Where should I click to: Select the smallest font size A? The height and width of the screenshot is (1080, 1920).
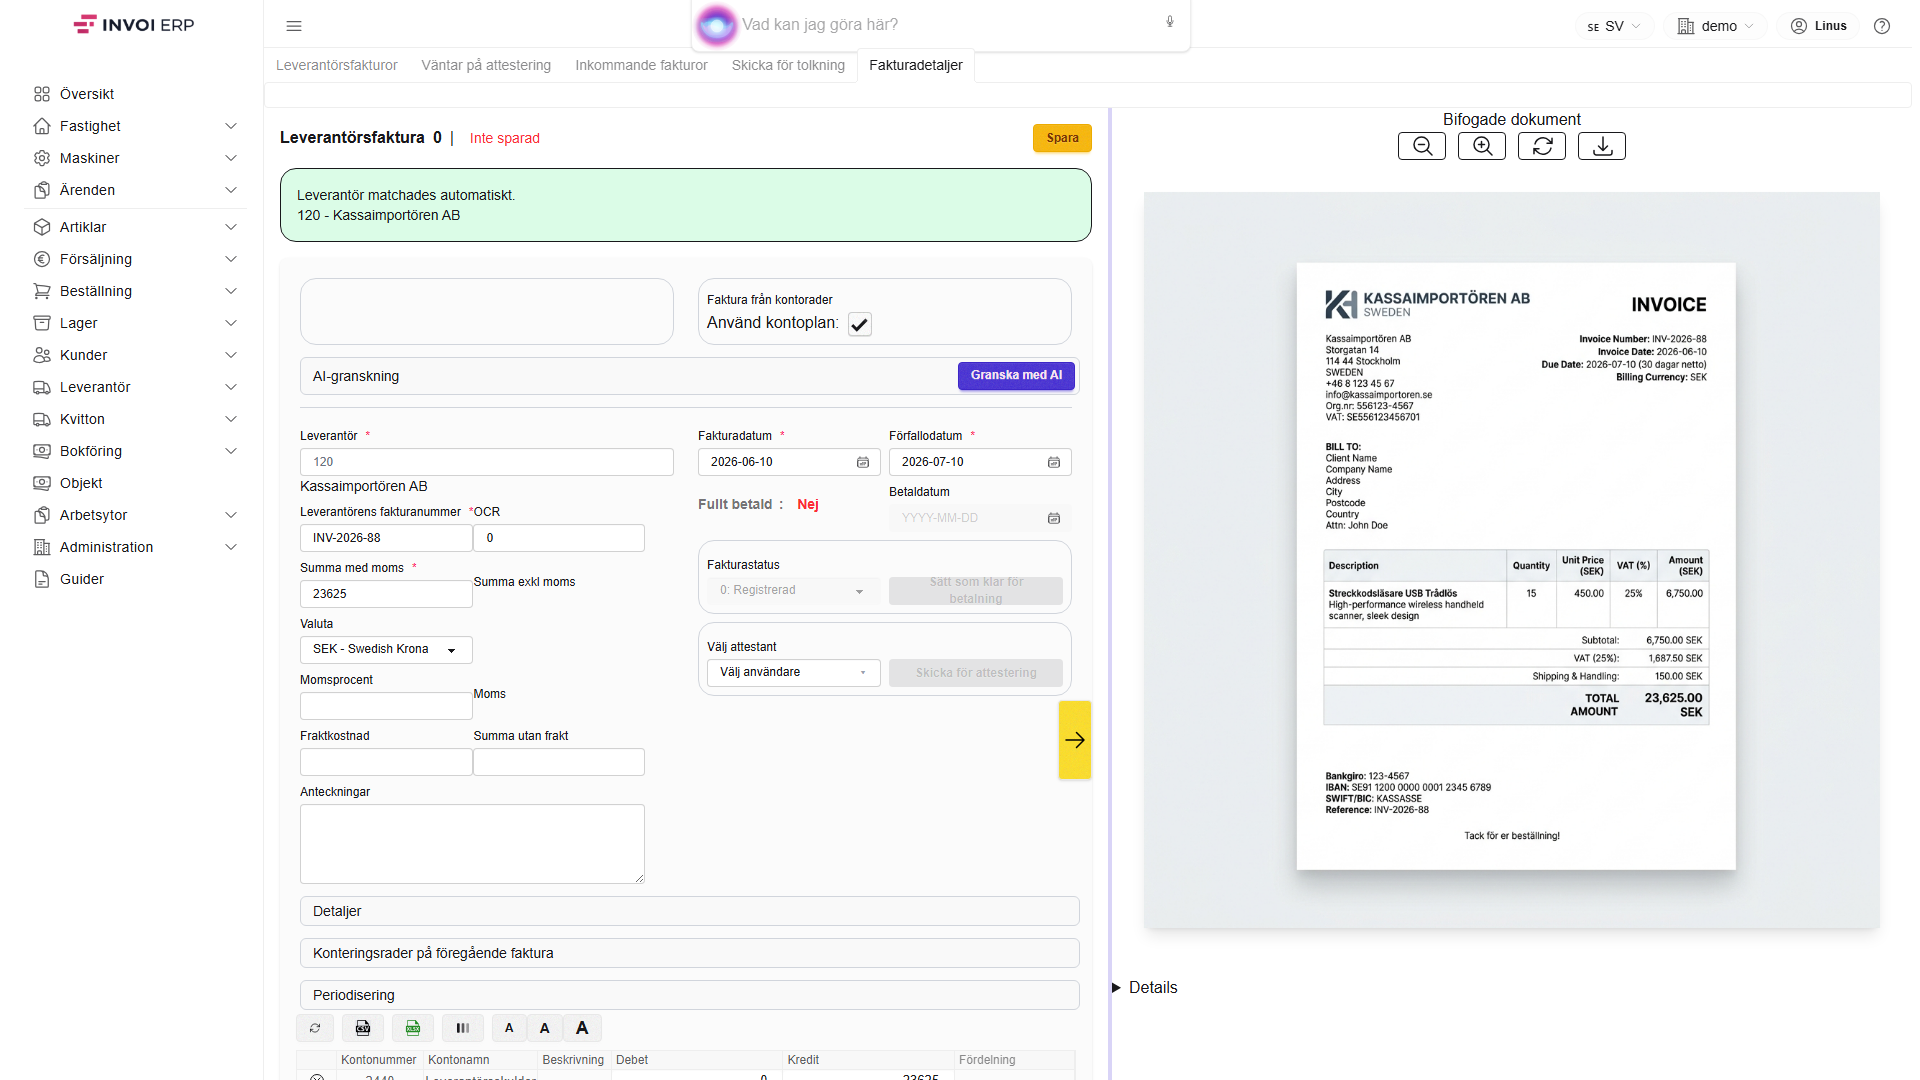509,1028
